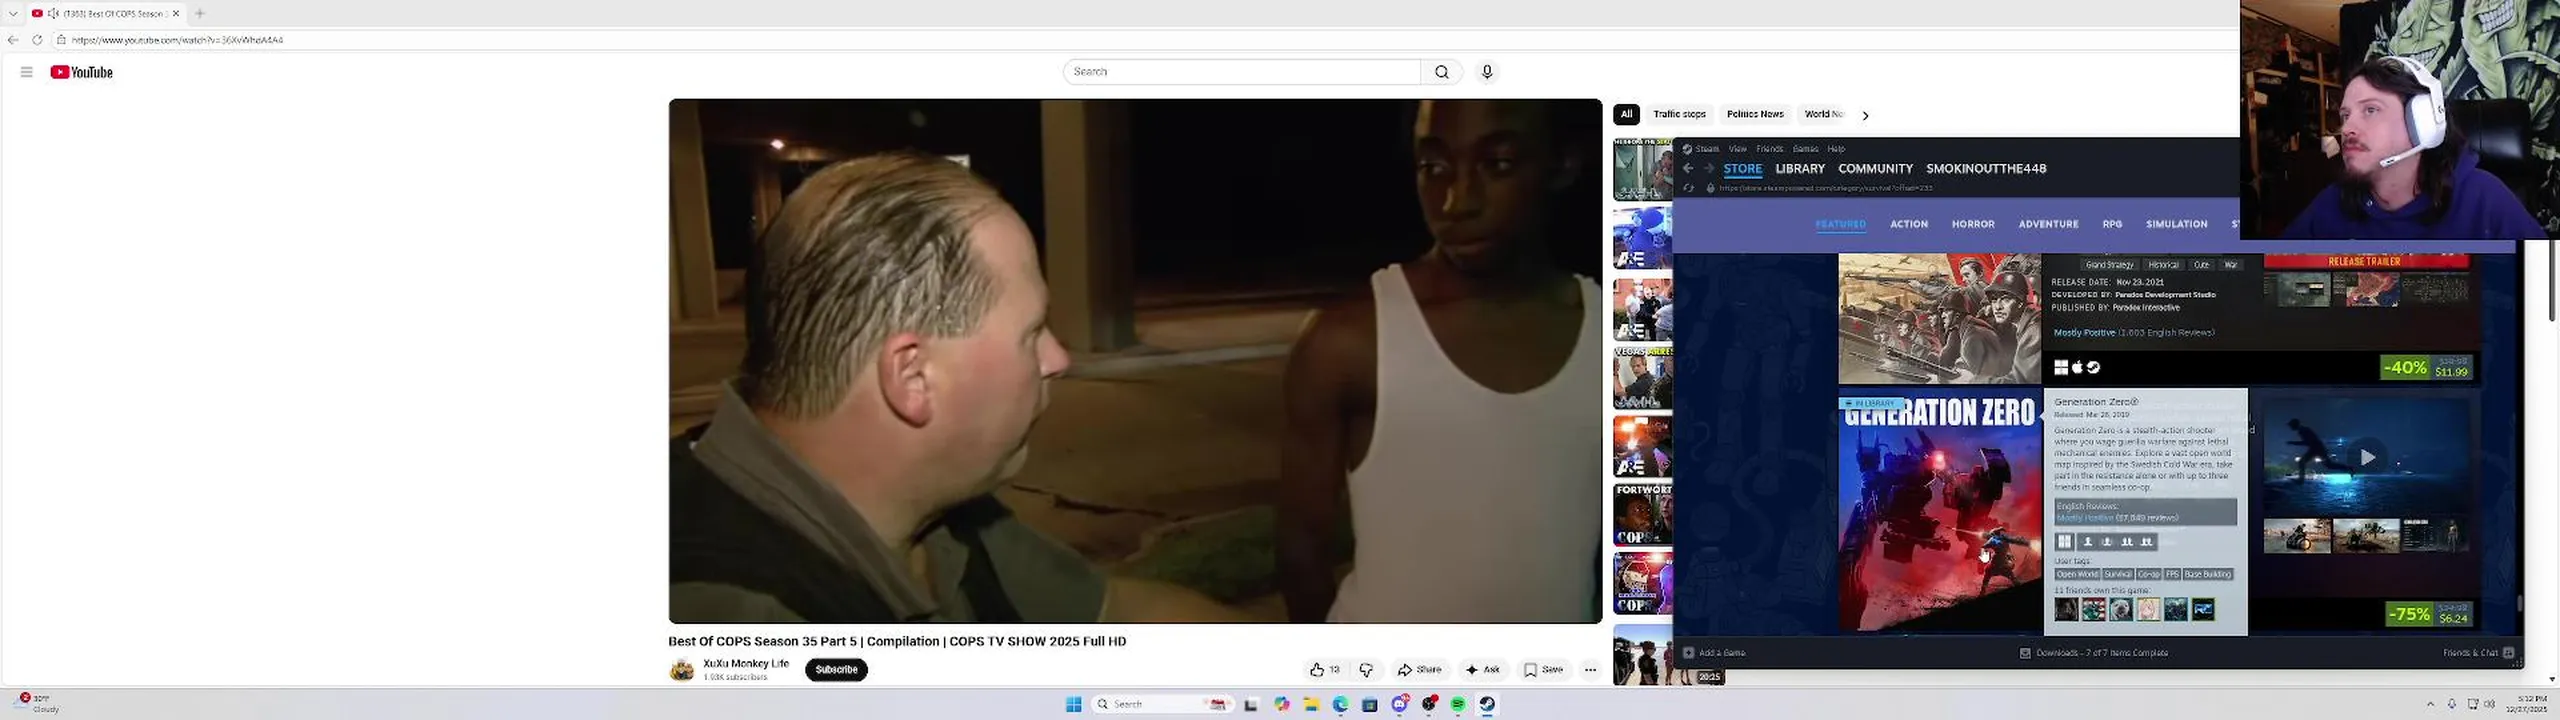This screenshot has width=2560, height=720.
Task: Click the YouTube logo
Action: coord(82,72)
